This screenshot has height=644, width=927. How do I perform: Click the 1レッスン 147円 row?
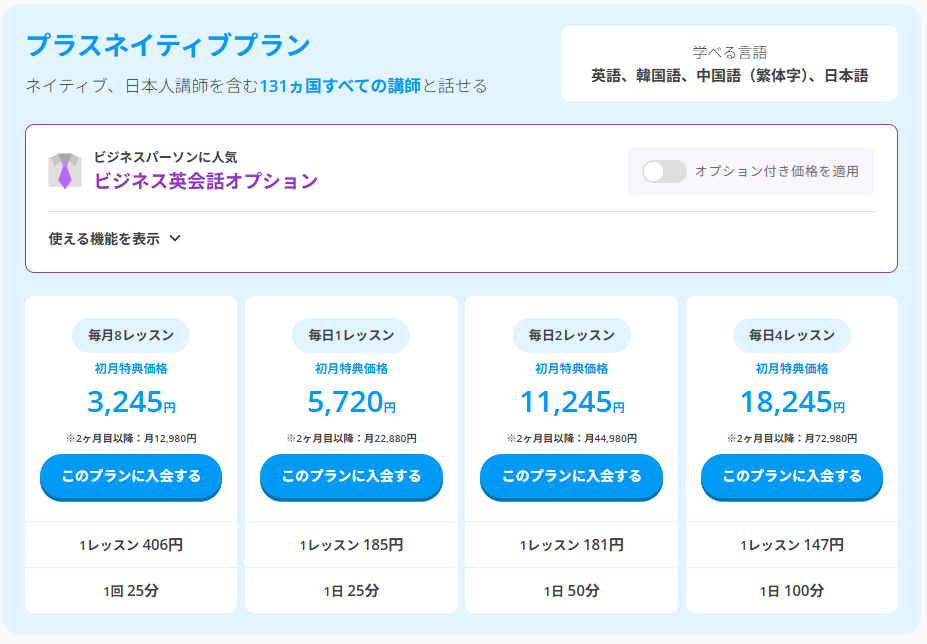click(x=791, y=545)
